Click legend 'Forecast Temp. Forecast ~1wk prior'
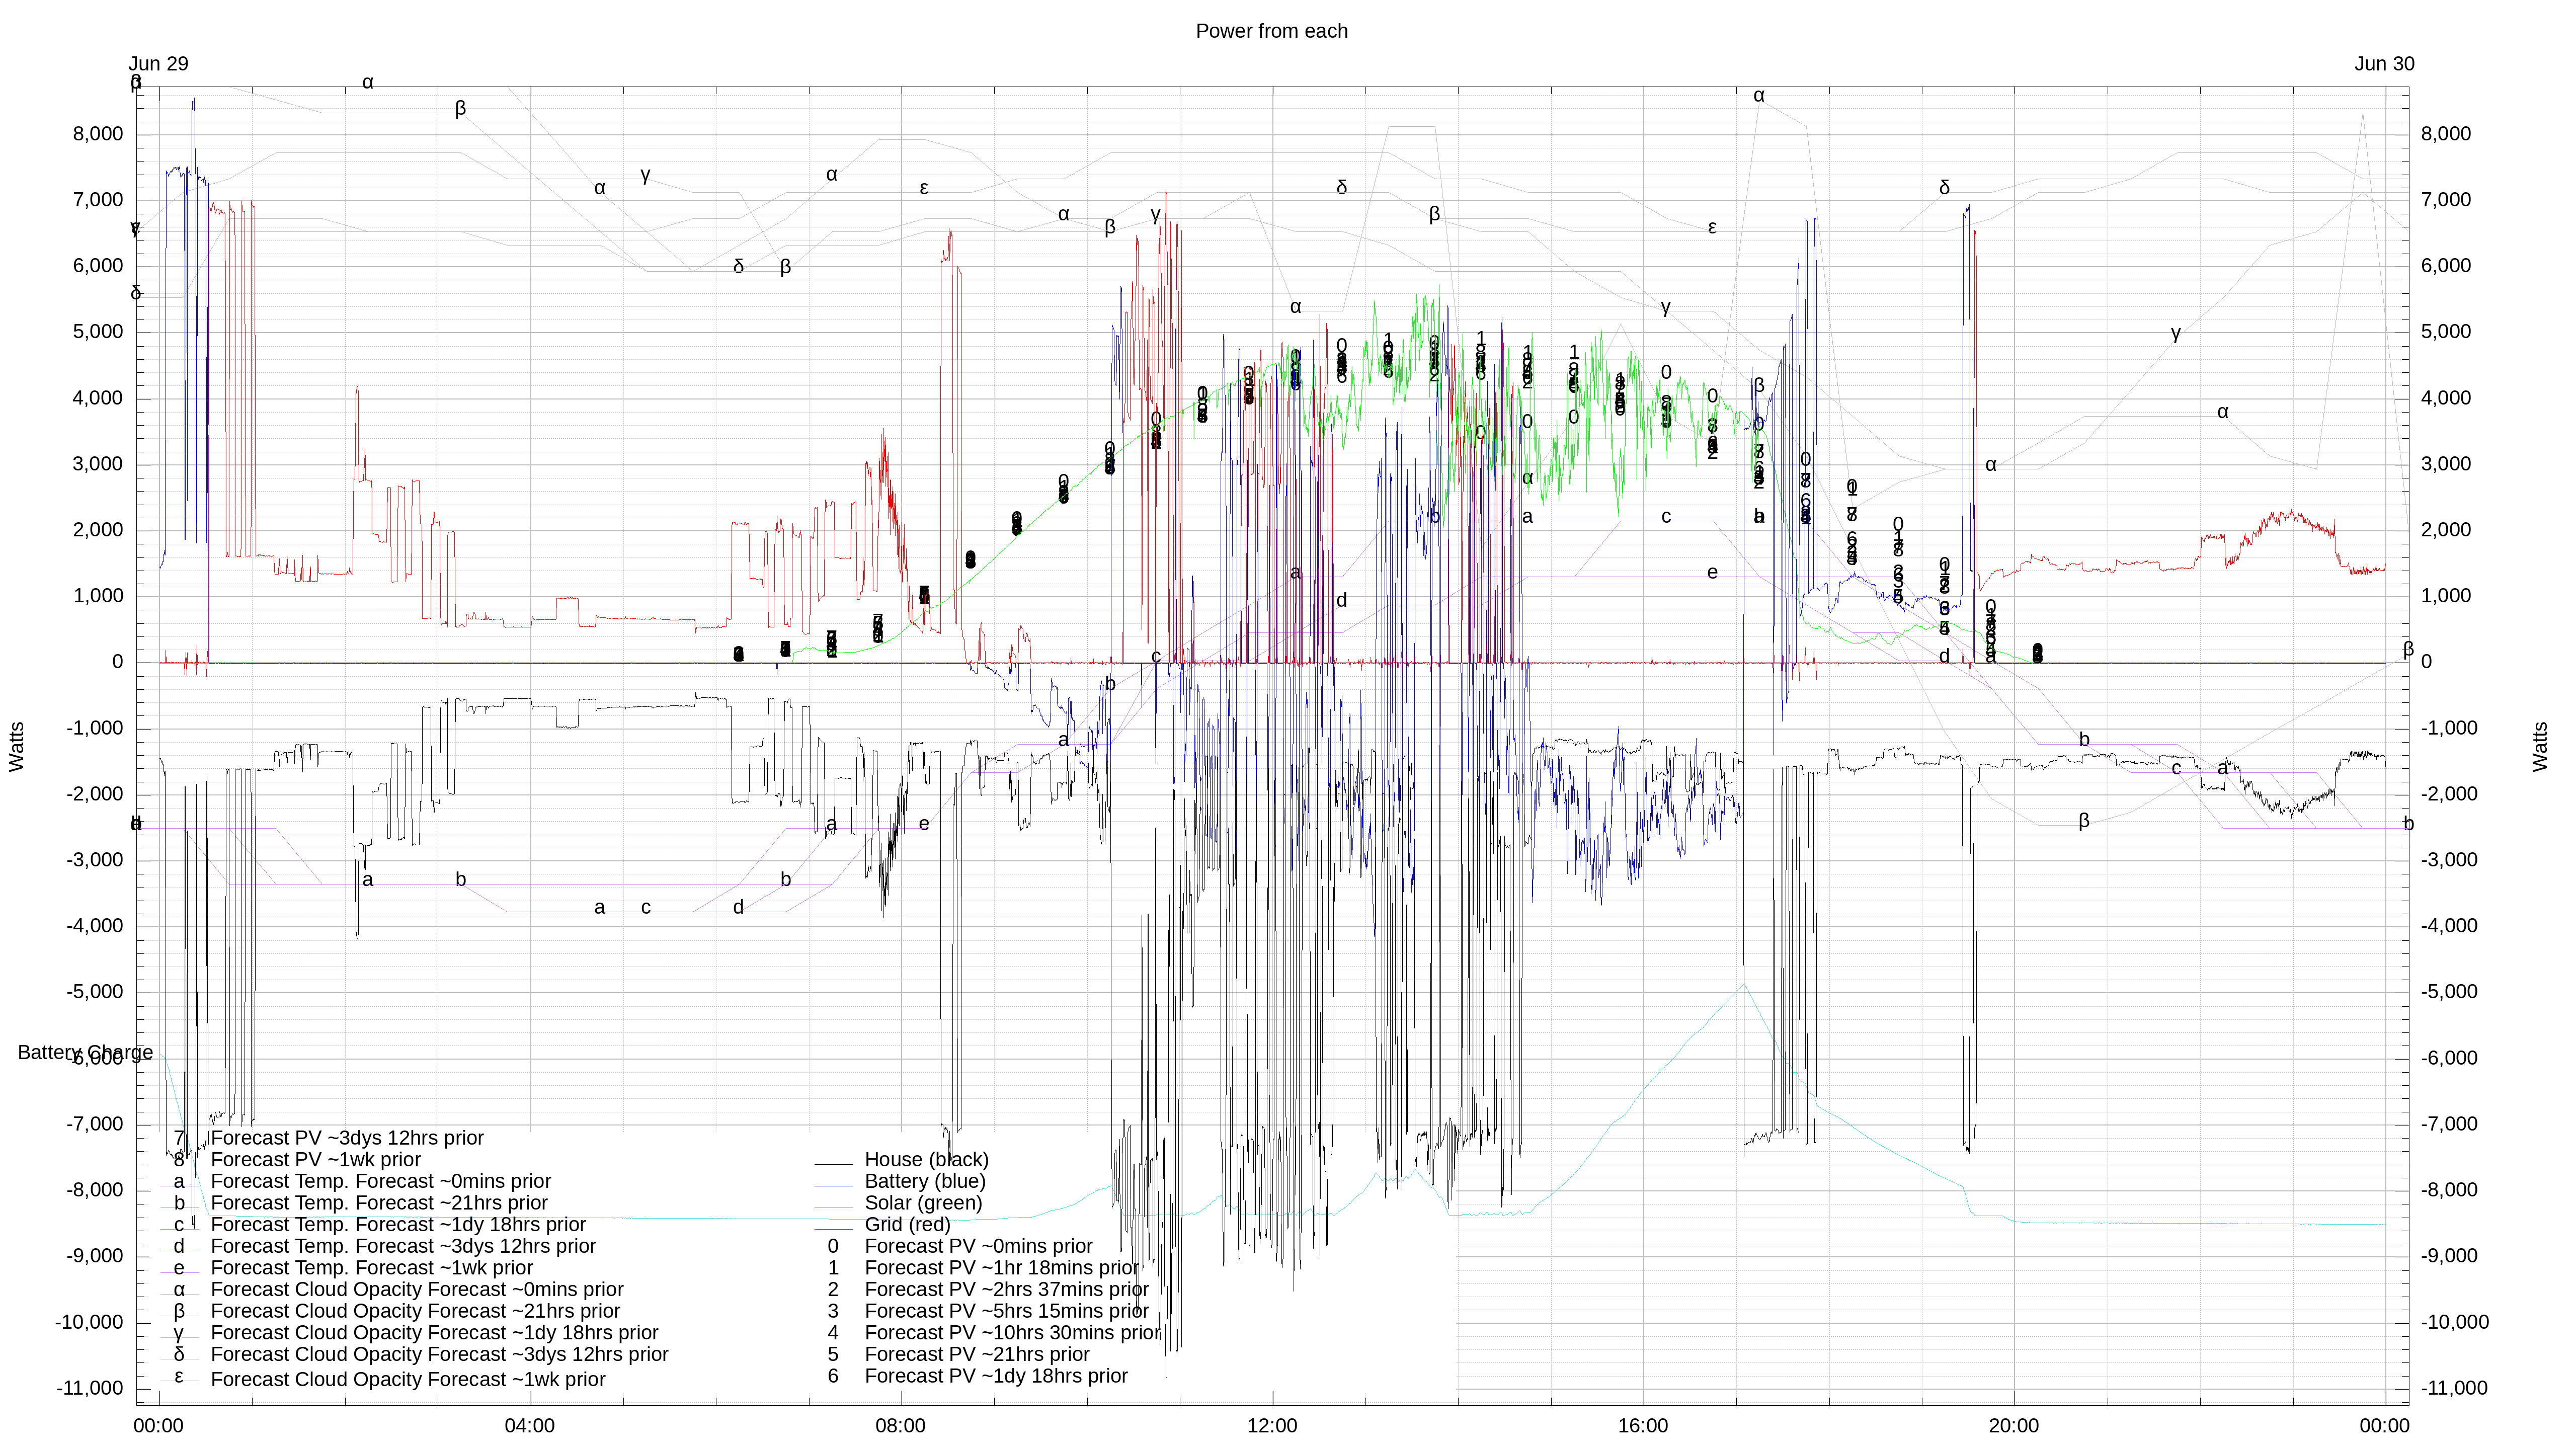2576x1449 pixels. (371, 1268)
